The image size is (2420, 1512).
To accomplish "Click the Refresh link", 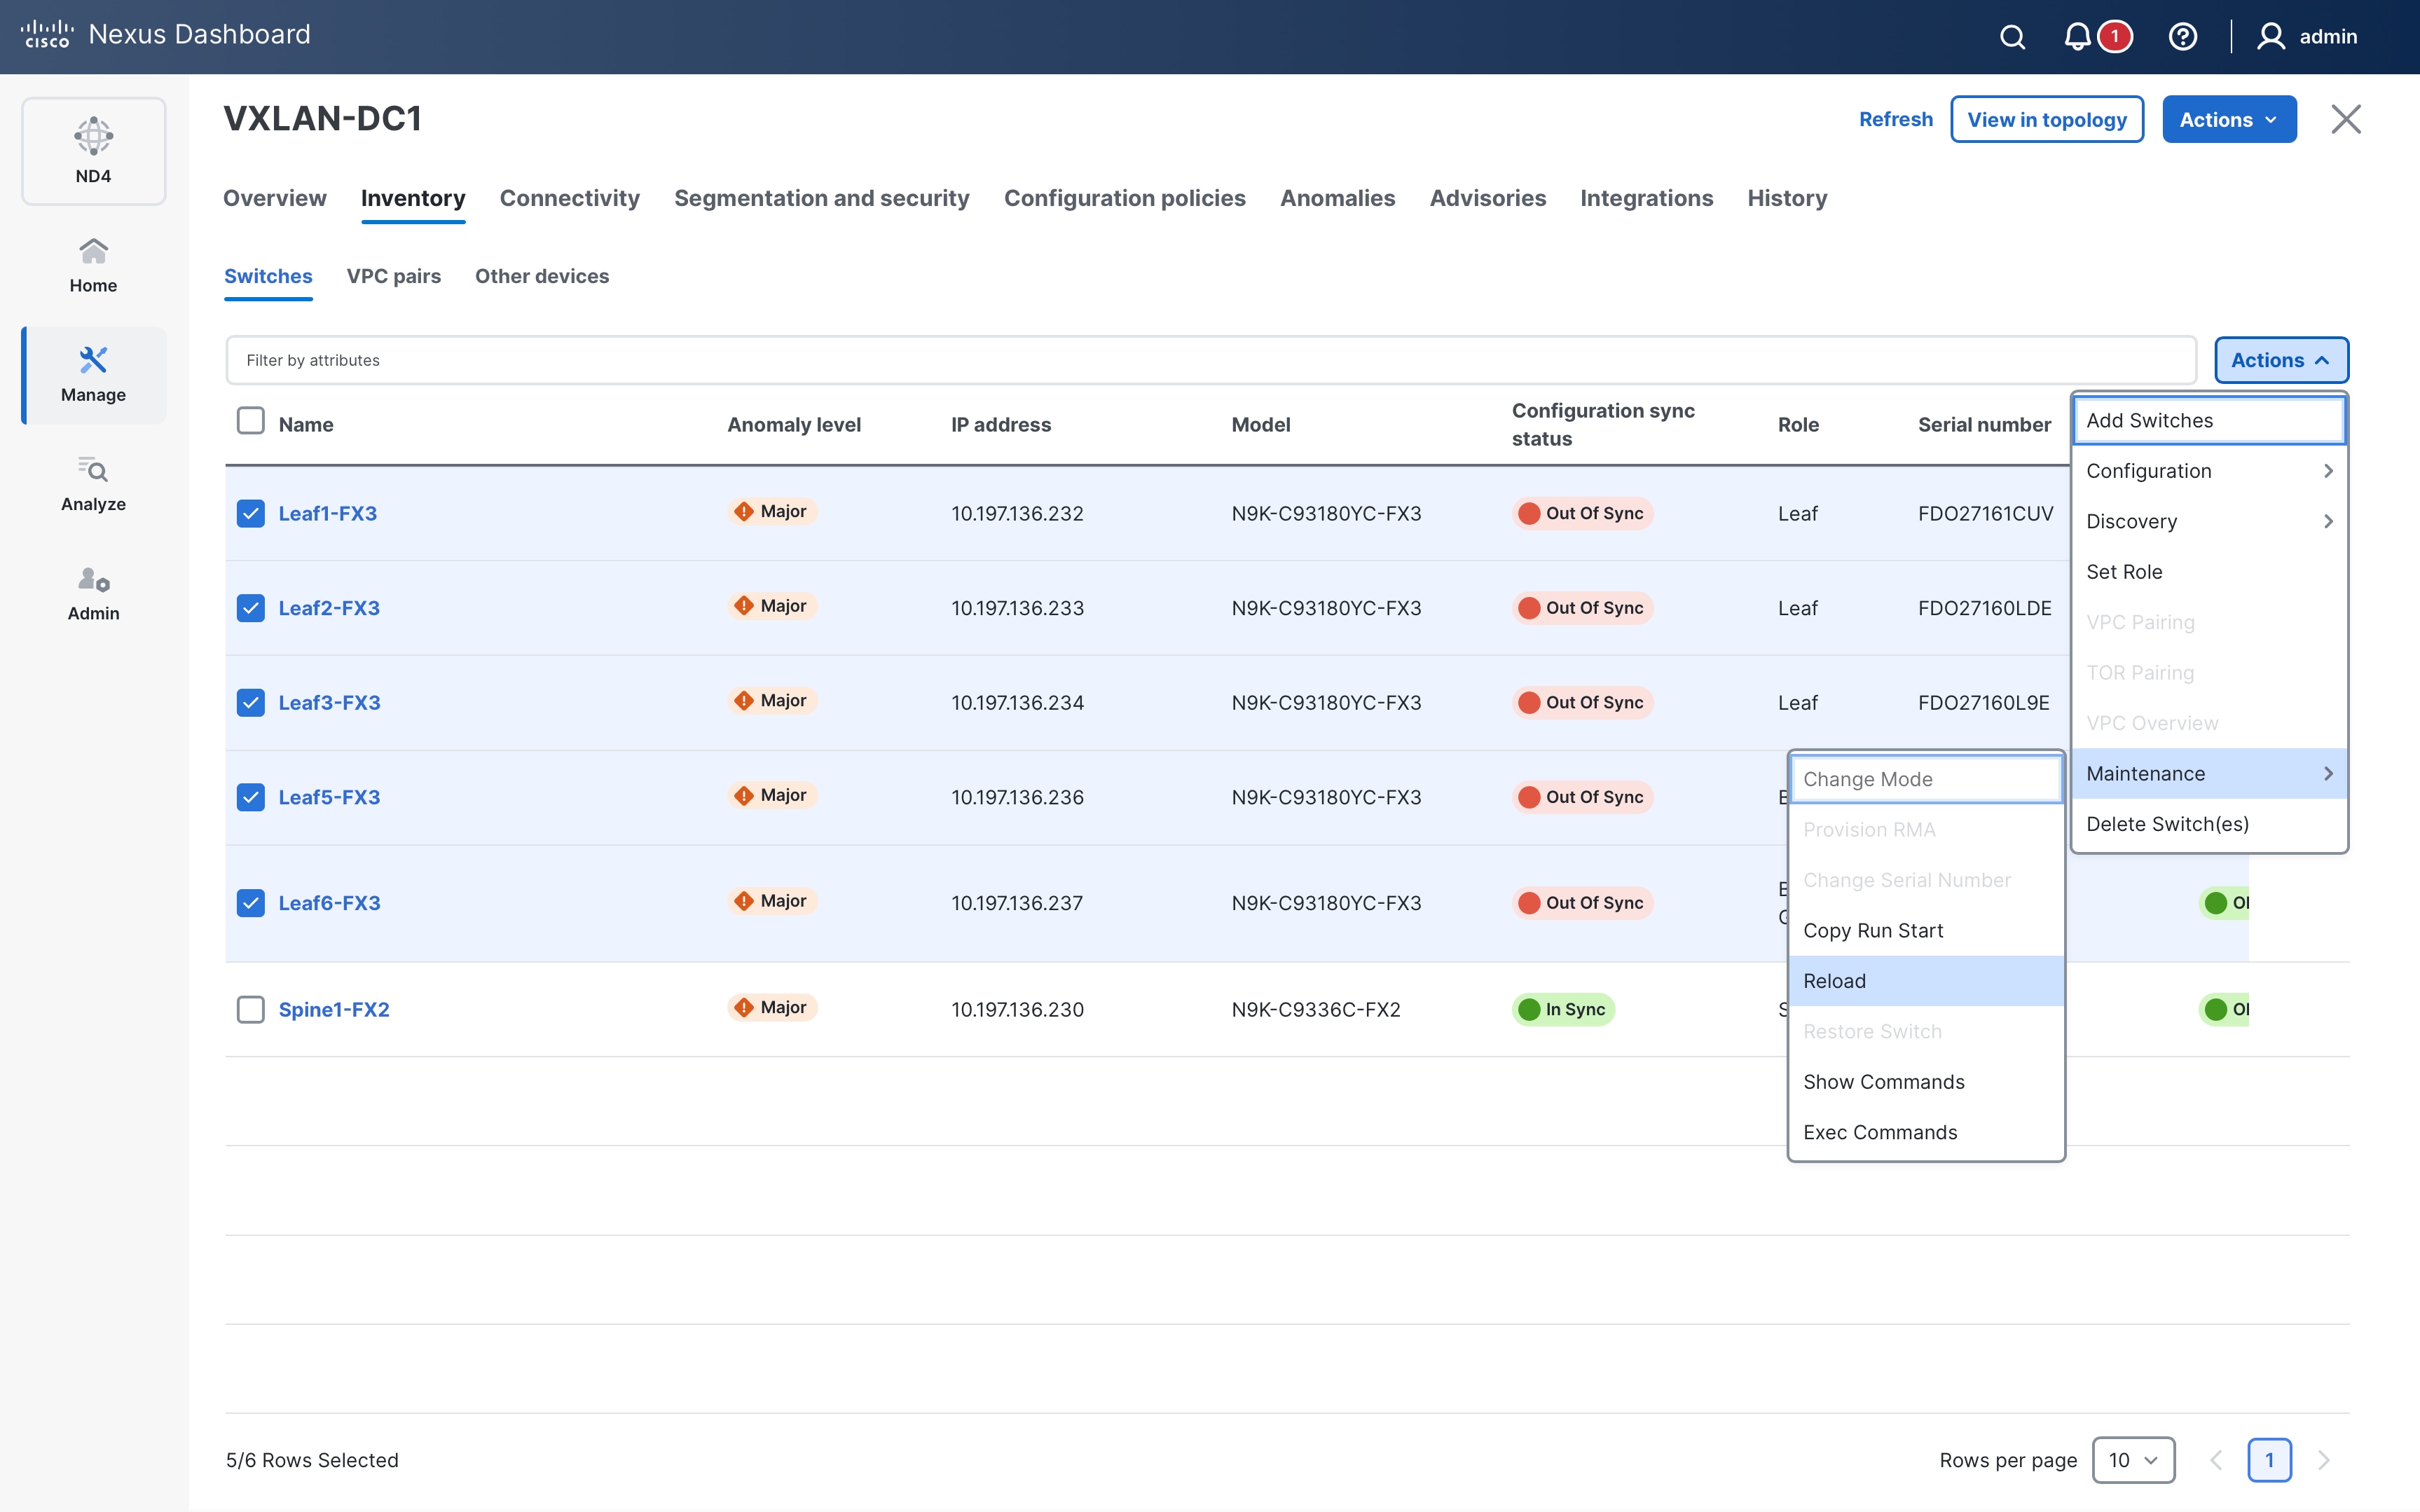I will tap(1896, 119).
